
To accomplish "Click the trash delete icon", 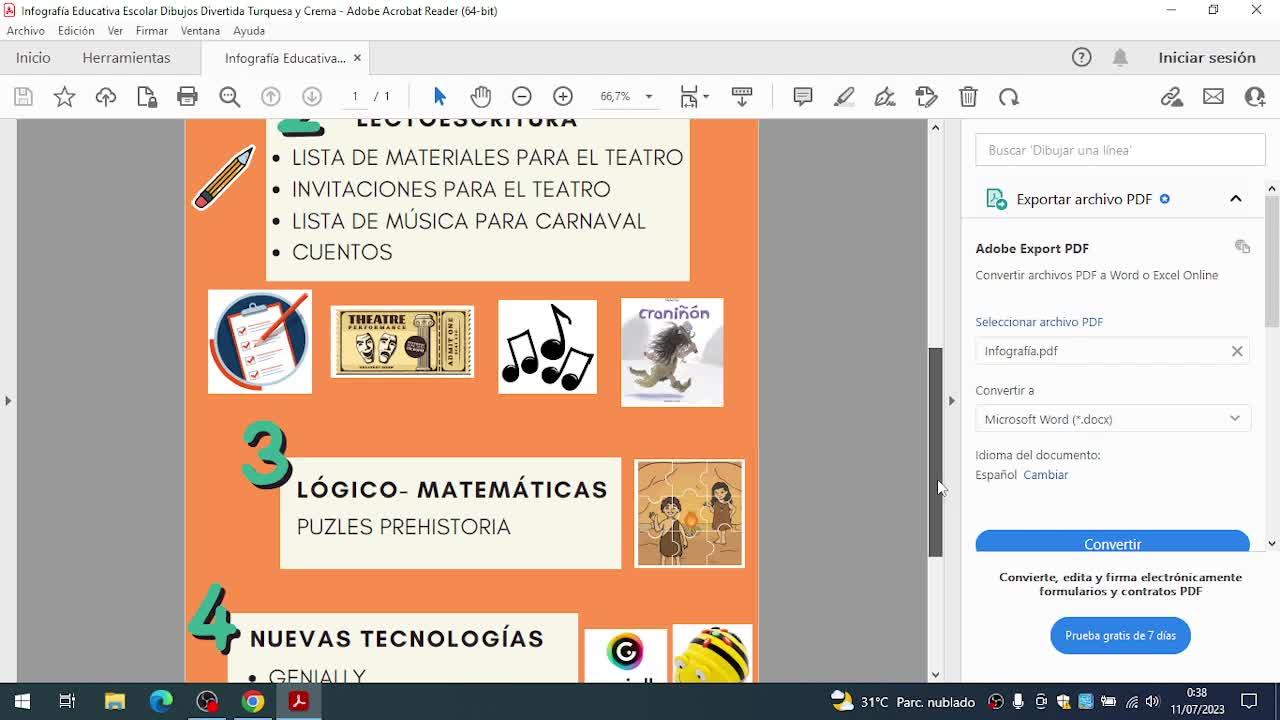I will (x=968, y=97).
